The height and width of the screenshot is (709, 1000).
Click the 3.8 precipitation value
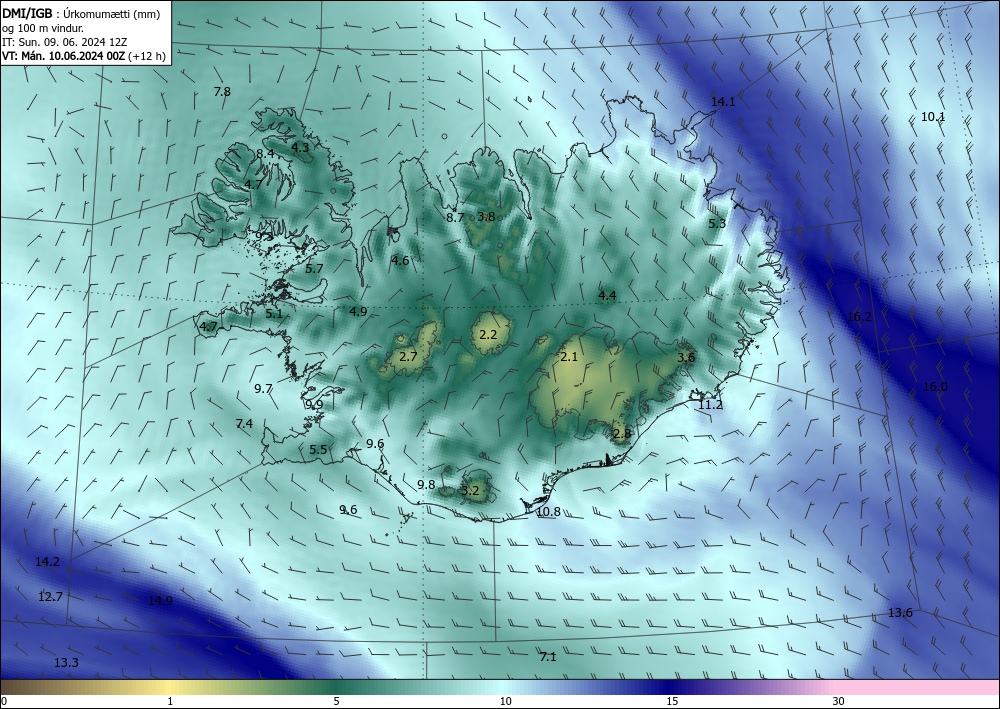(487, 217)
